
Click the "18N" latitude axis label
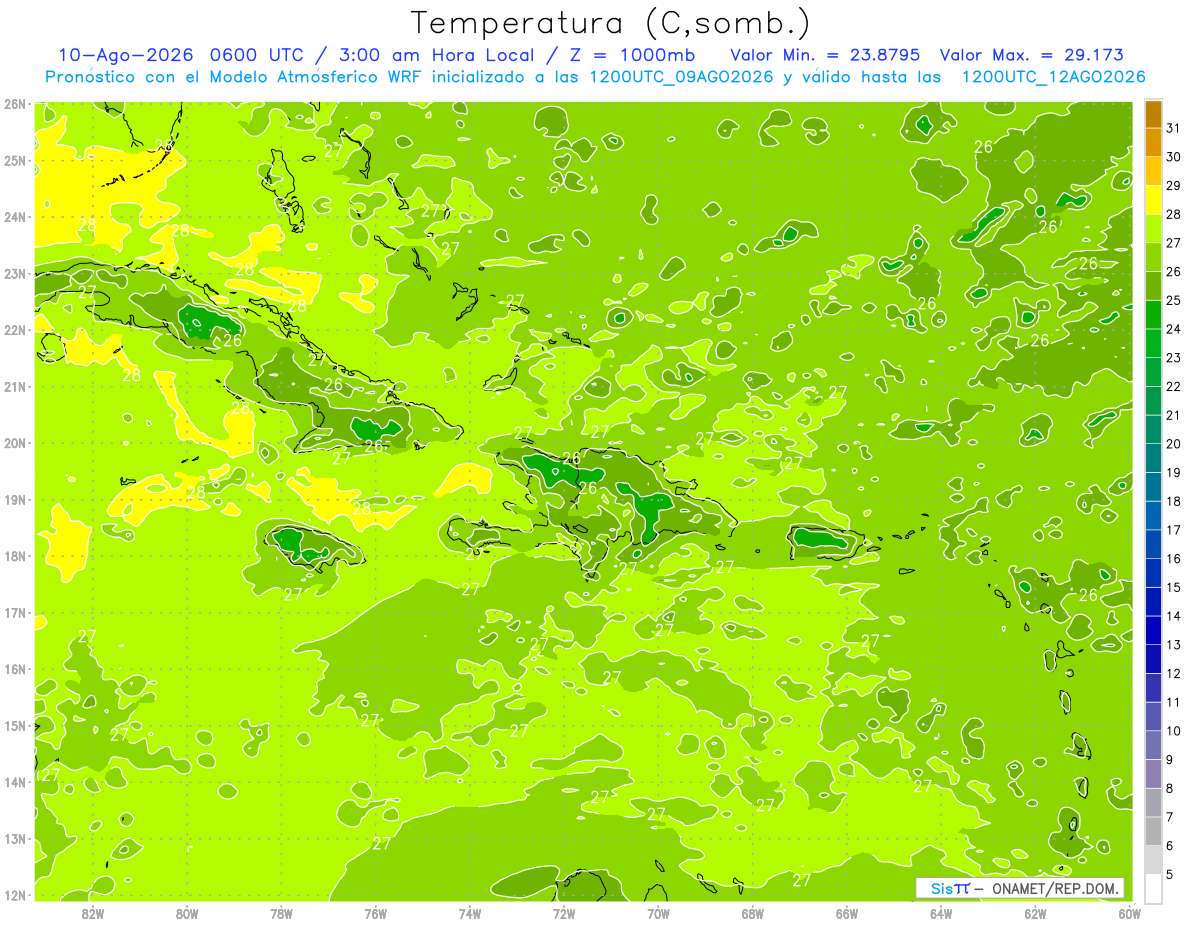15,556
